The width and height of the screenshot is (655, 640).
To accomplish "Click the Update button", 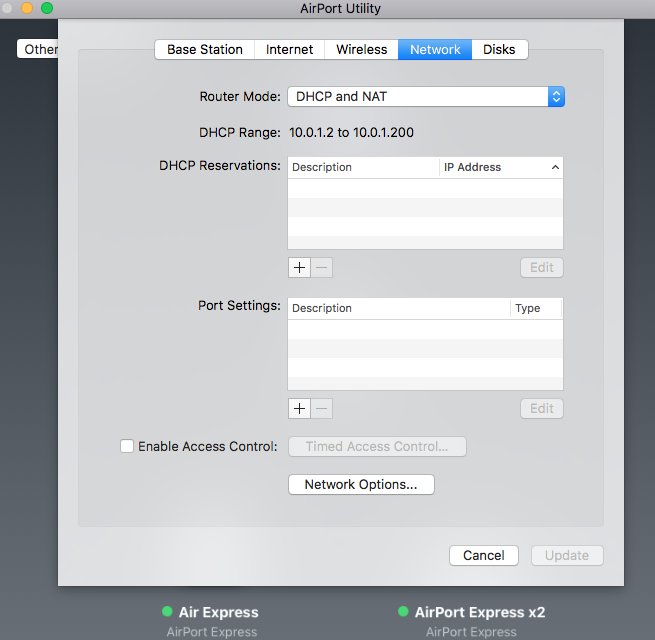I will (x=567, y=556).
